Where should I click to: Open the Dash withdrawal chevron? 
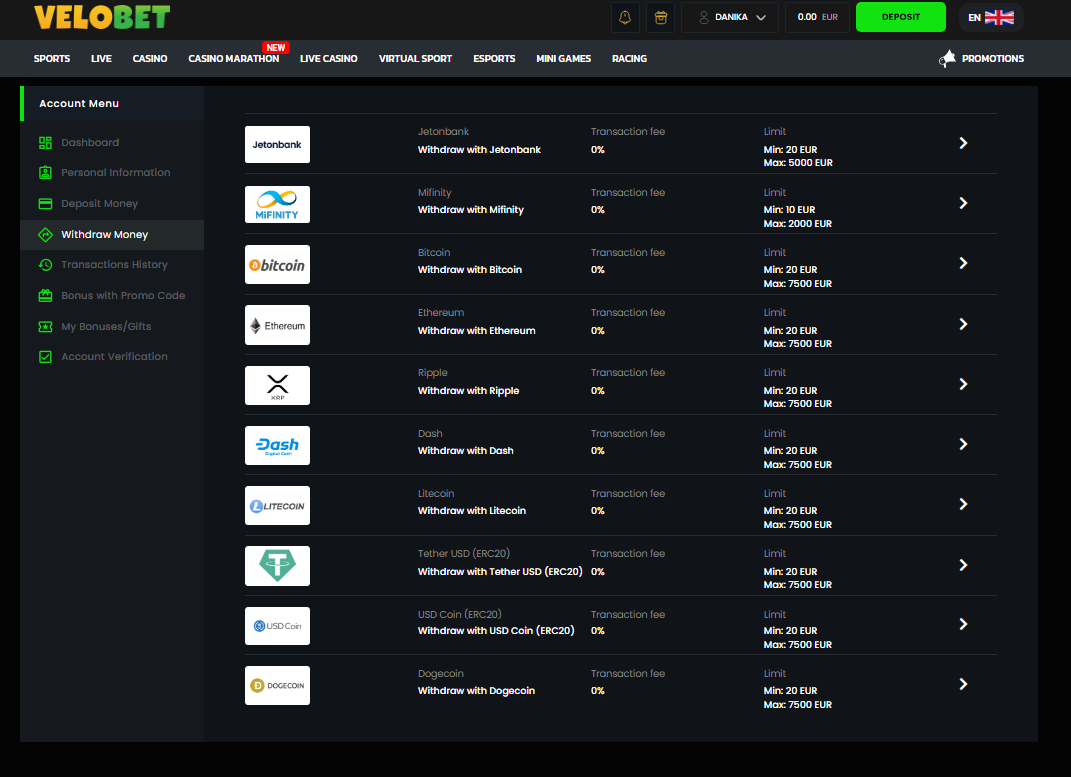[963, 444]
